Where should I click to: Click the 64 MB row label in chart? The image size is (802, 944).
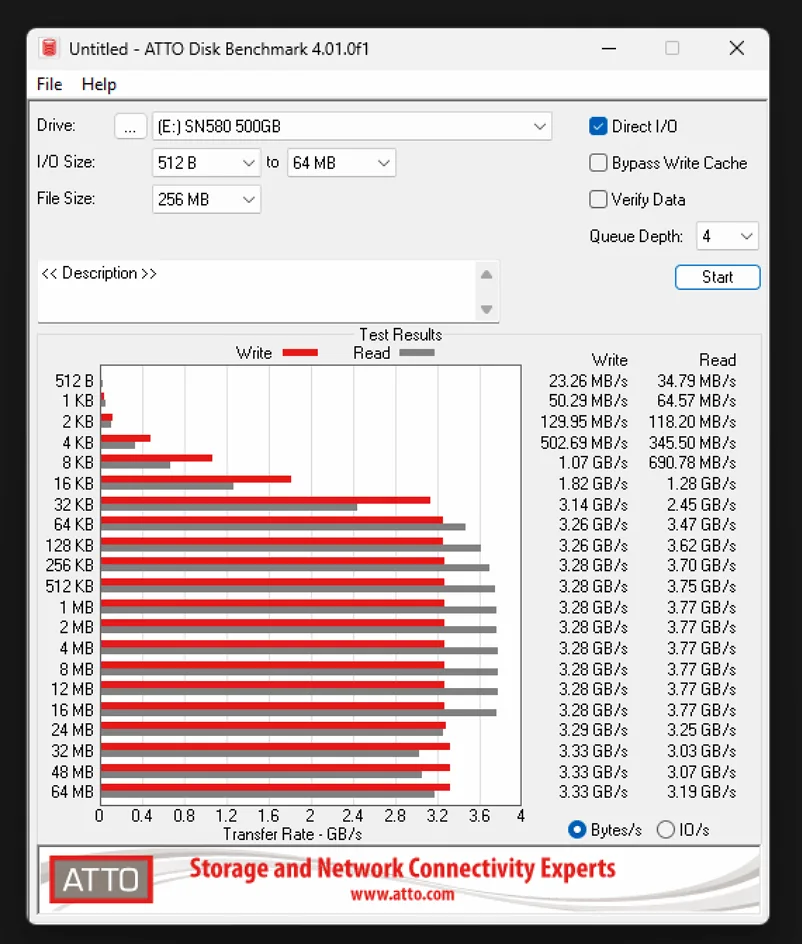coord(73,792)
